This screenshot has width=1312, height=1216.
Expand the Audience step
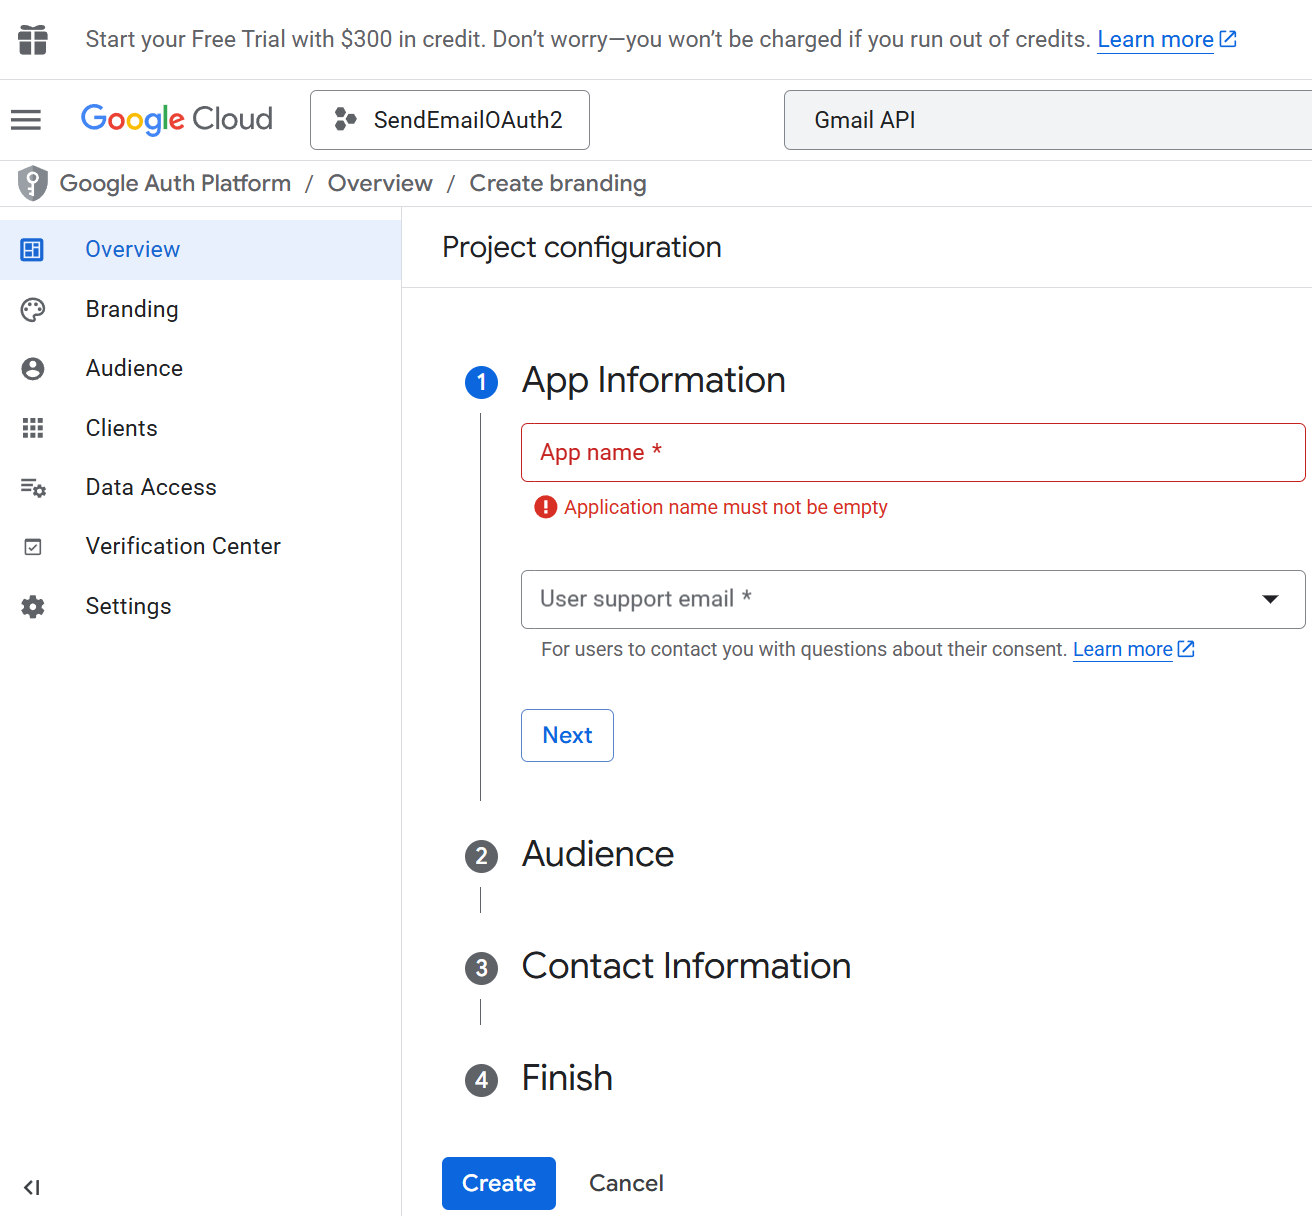[597, 855]
